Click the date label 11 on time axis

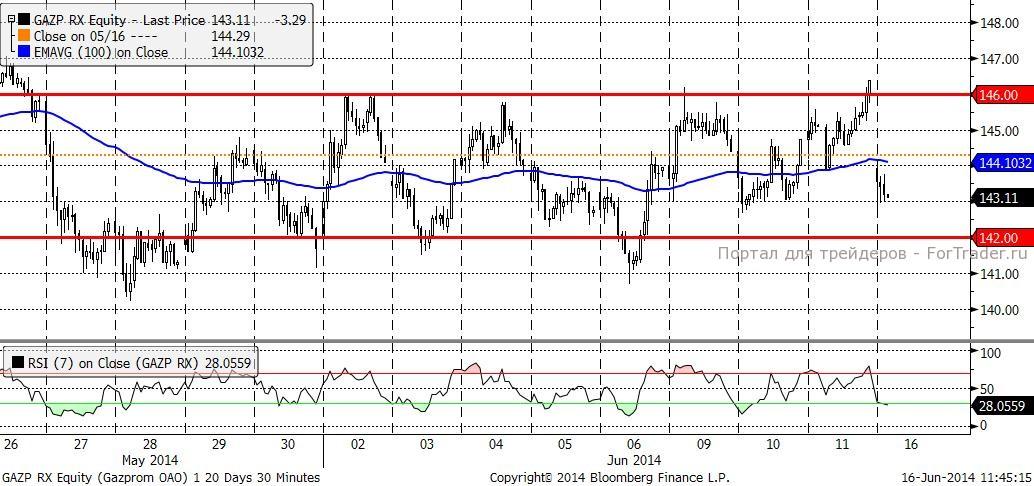(841, 444)
